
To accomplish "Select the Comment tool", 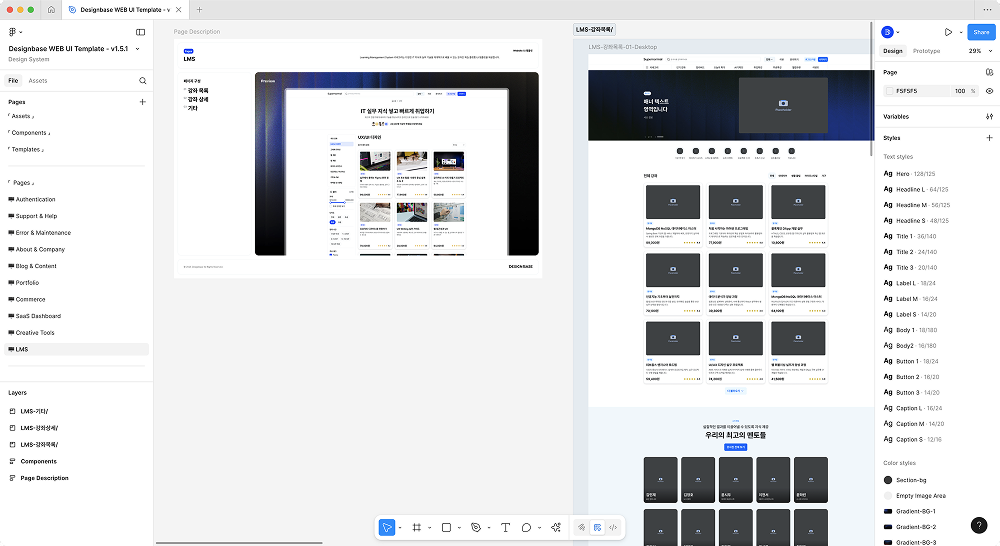I will [526, 527].
